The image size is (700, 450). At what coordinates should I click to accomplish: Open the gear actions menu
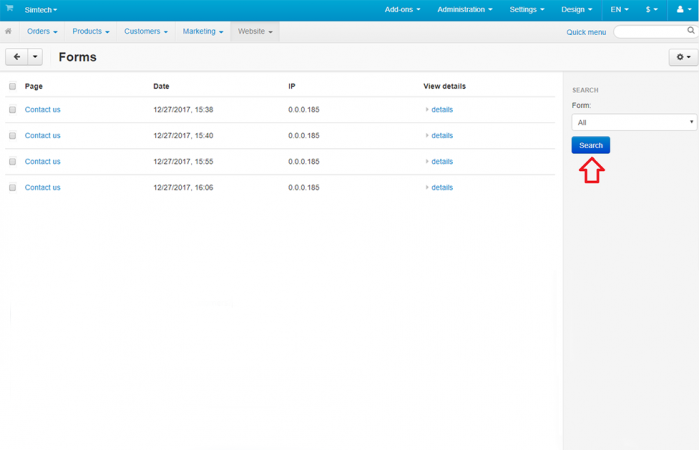click(x=683, y=57)
